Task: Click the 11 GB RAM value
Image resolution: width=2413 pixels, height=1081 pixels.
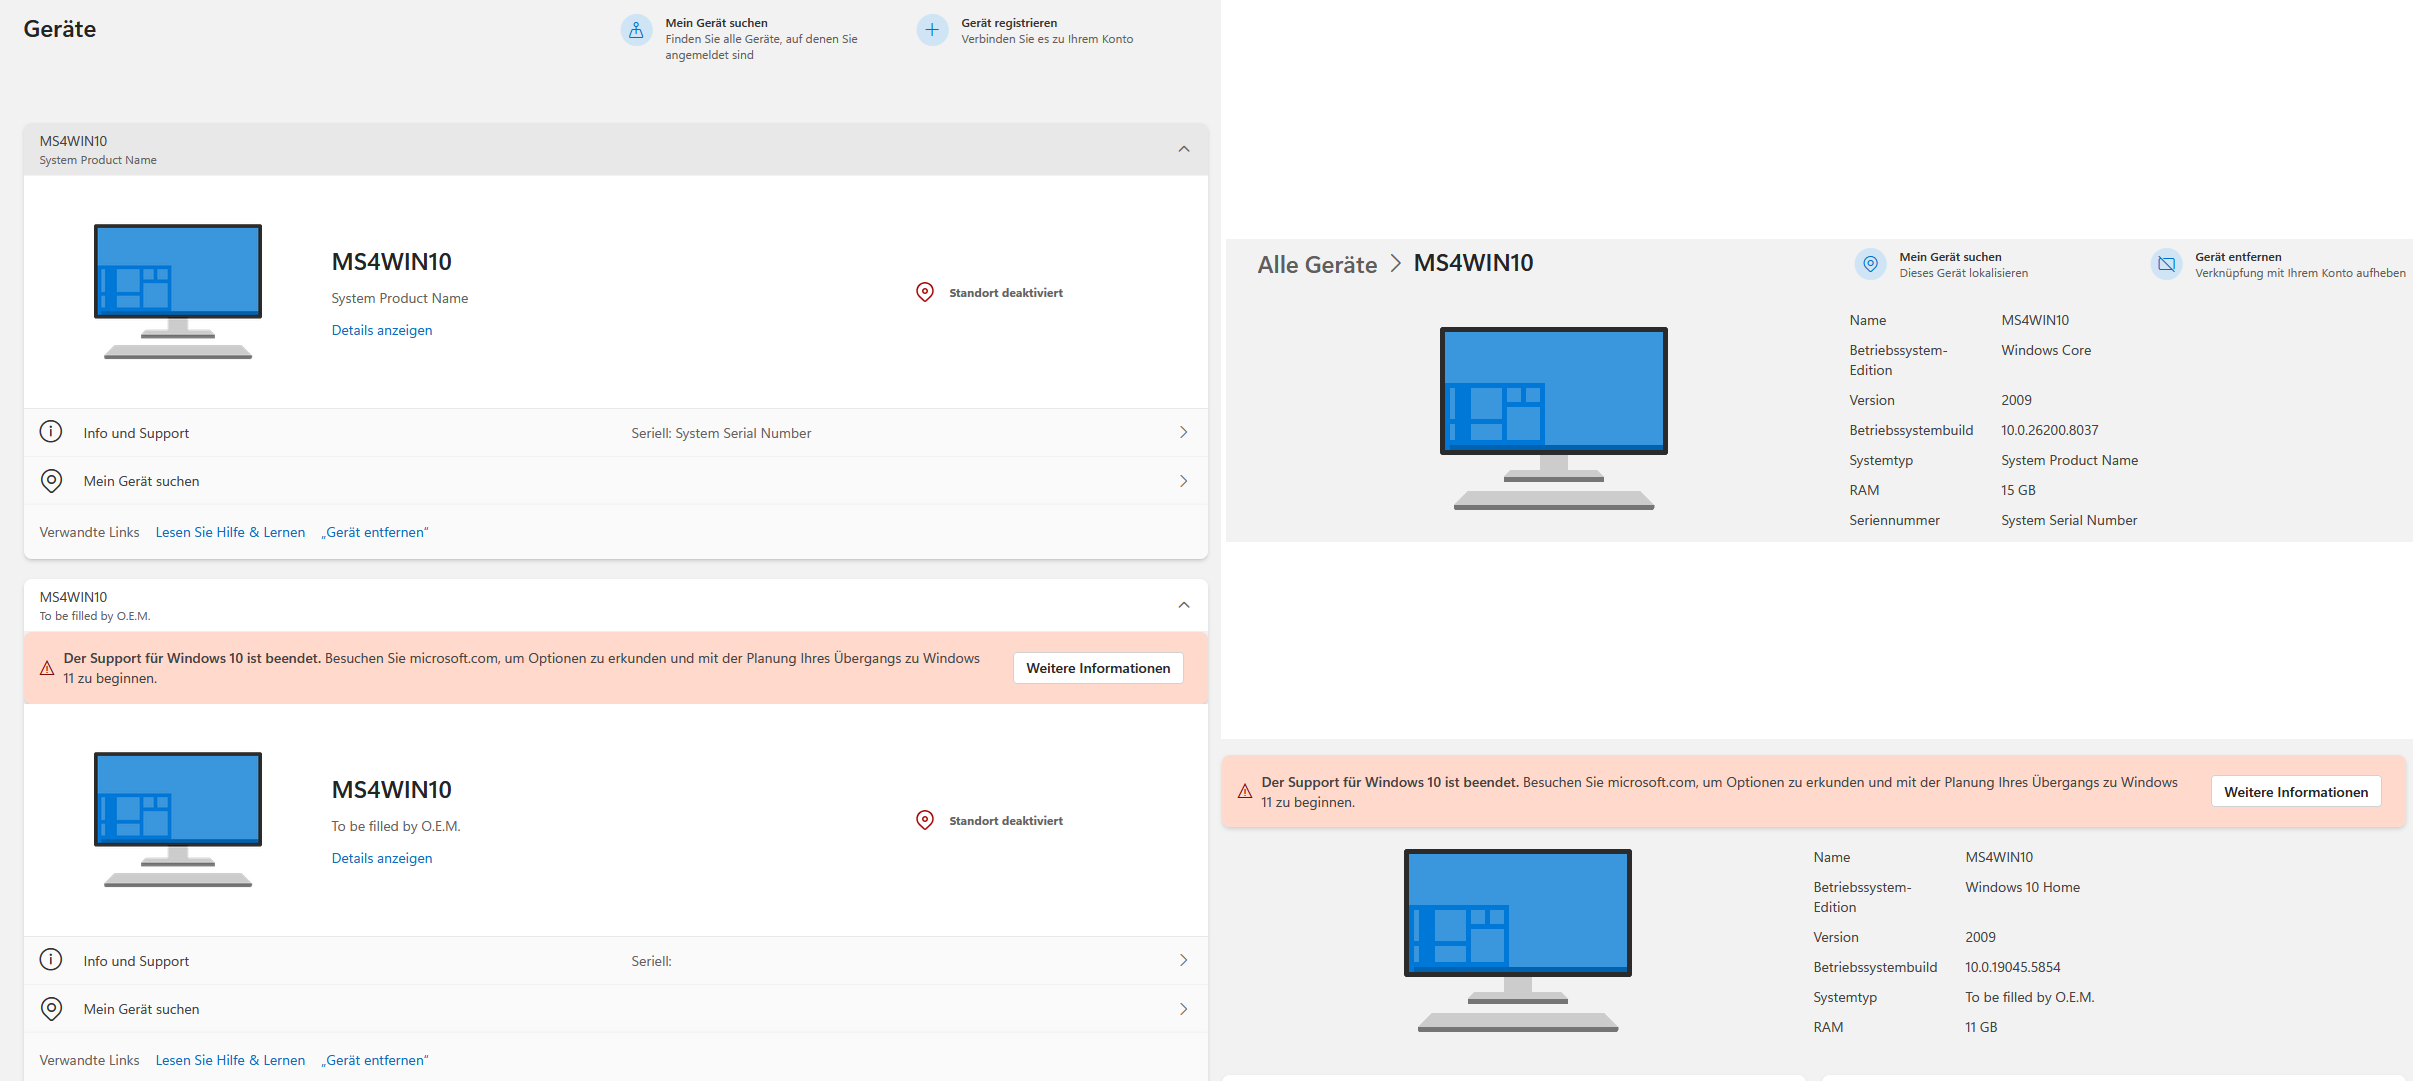Action: click(1981, 1027)
